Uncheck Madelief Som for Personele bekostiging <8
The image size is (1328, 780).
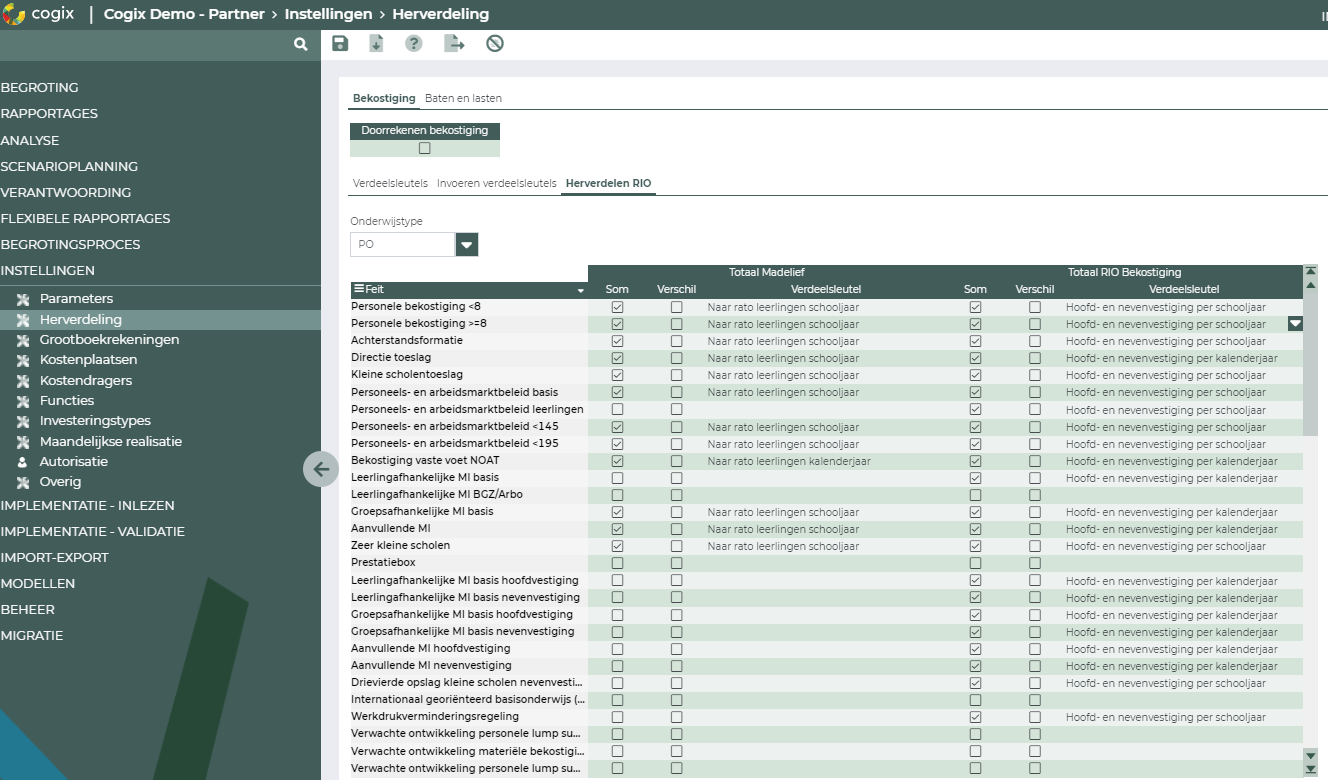(617, 307)
